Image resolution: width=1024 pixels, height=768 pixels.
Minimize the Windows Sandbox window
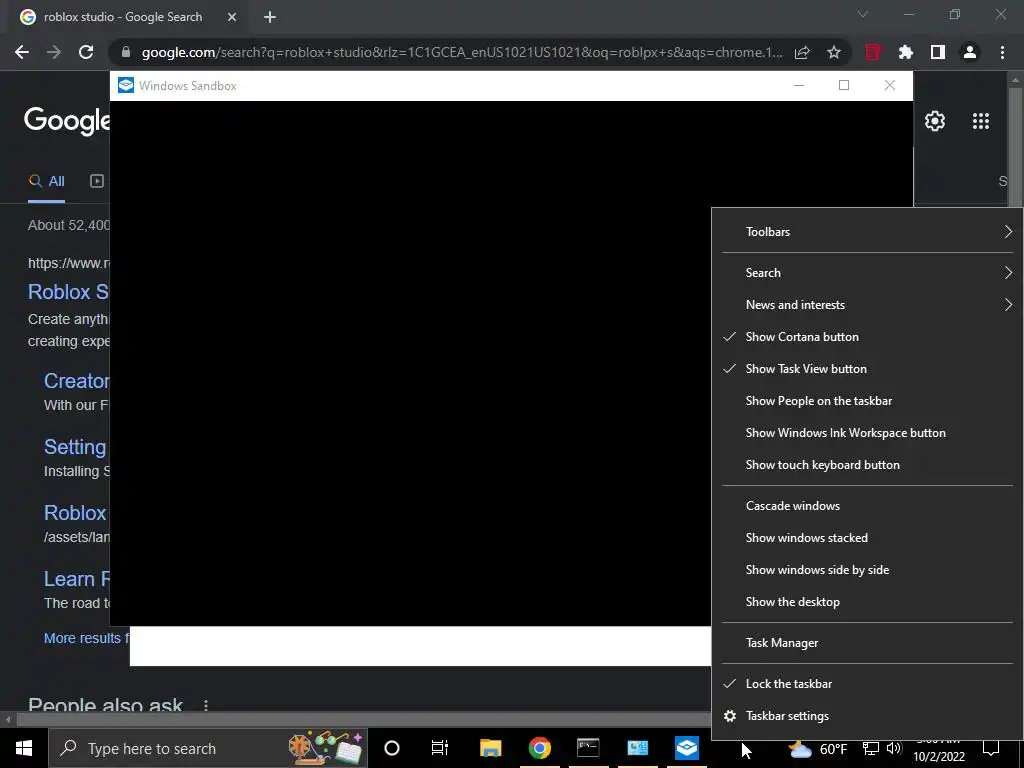point(799,86)
